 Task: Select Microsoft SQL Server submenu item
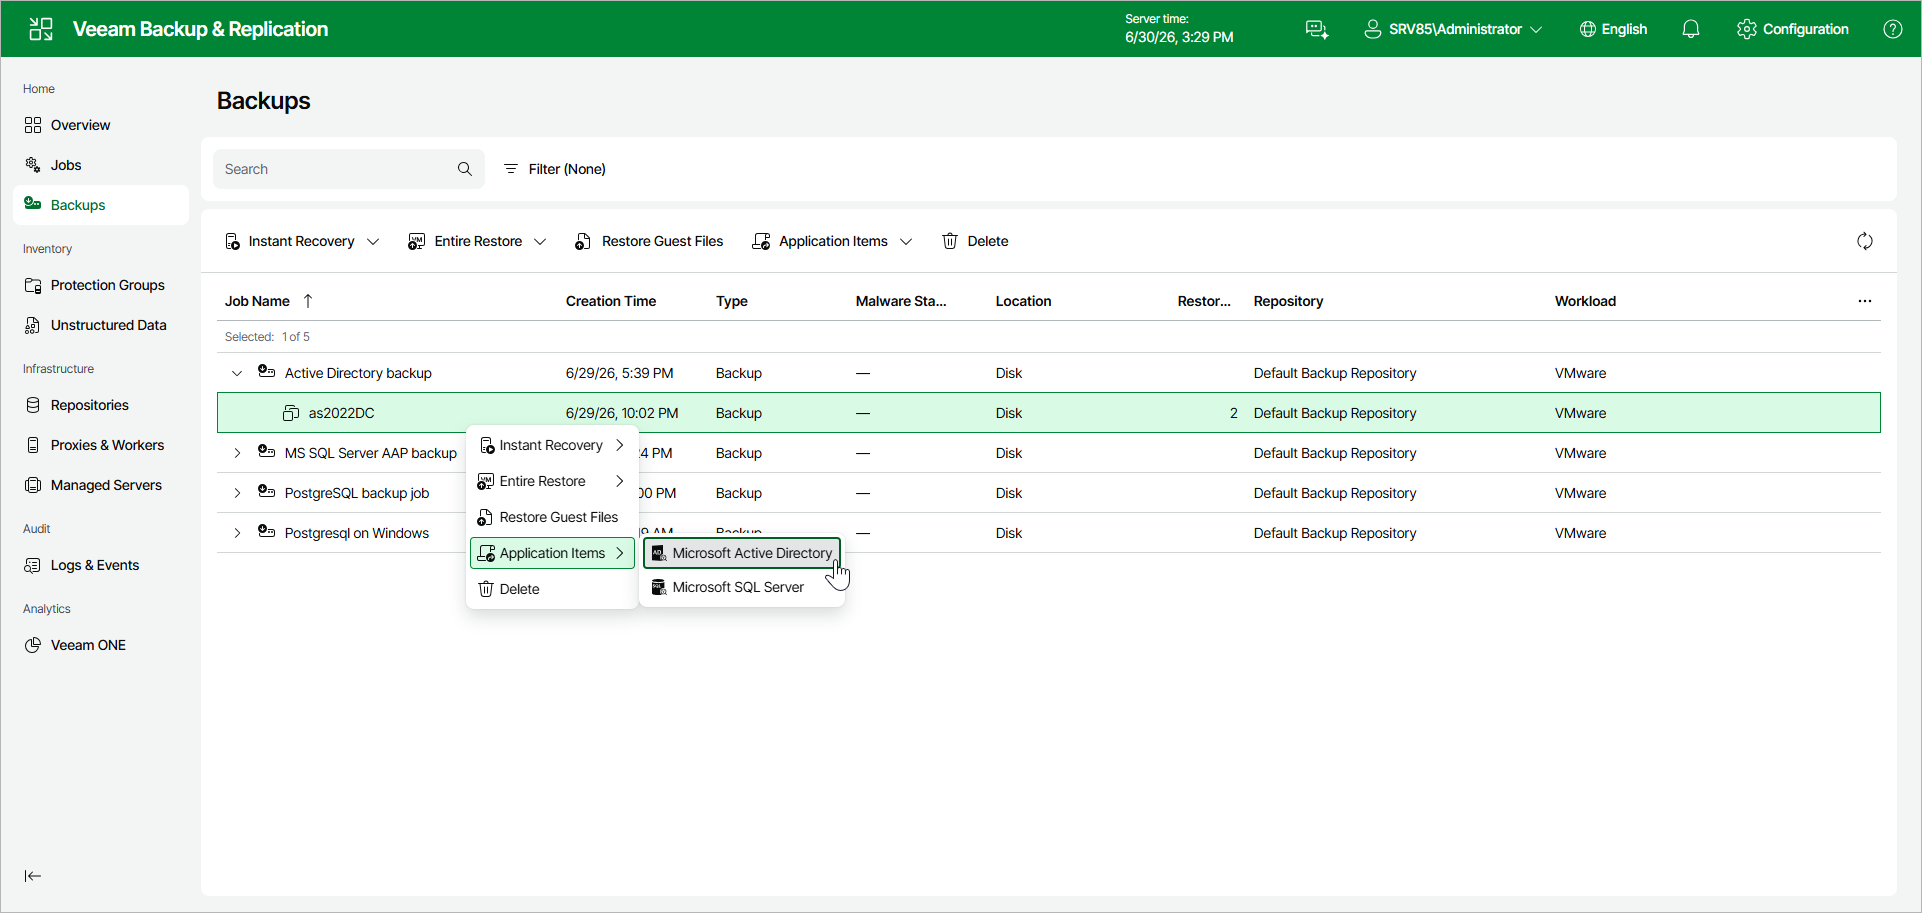(742, 587)
